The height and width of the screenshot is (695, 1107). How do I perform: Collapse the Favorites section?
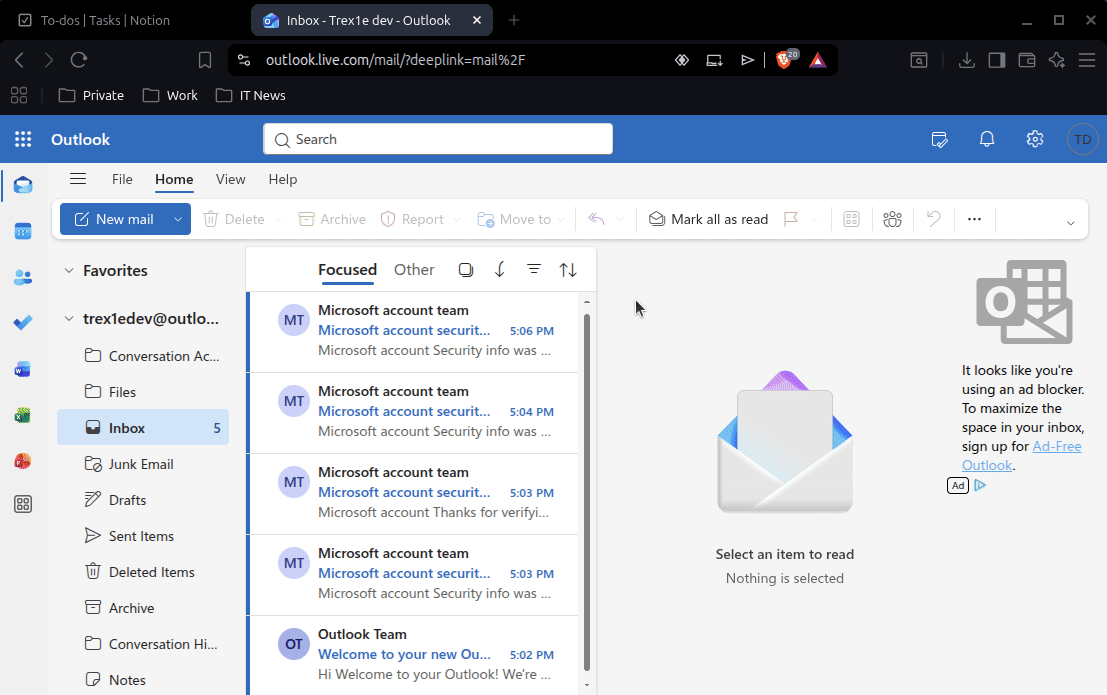tap(68, 271)
